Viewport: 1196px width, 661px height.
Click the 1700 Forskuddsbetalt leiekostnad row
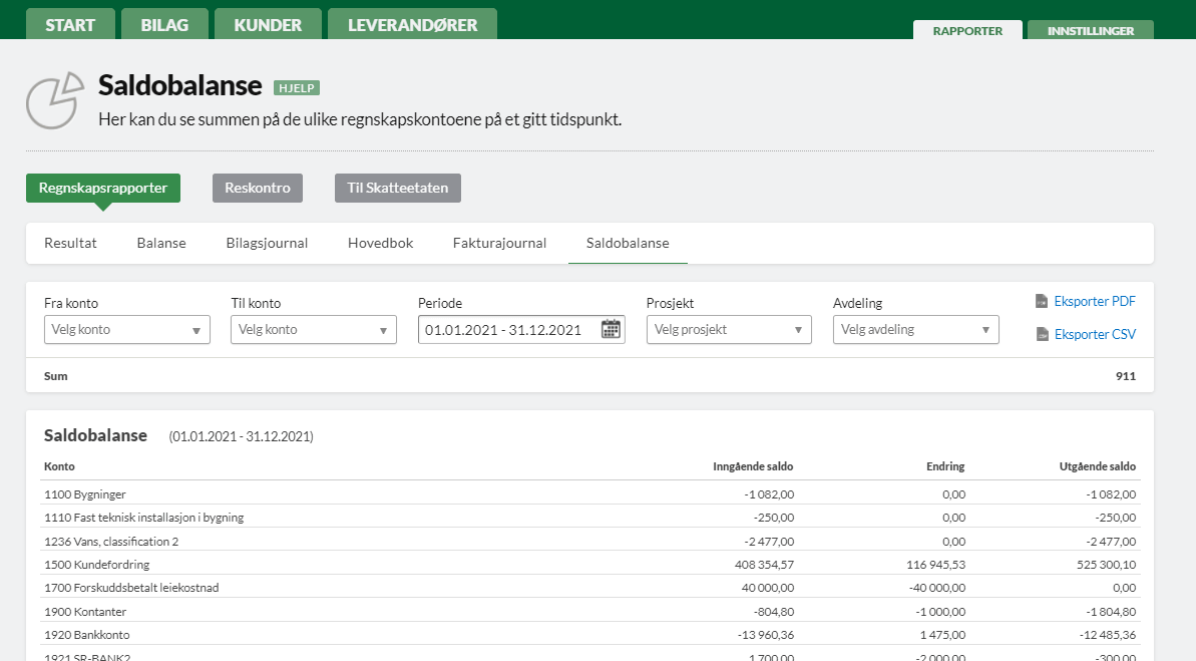click(x=590, y=588)
